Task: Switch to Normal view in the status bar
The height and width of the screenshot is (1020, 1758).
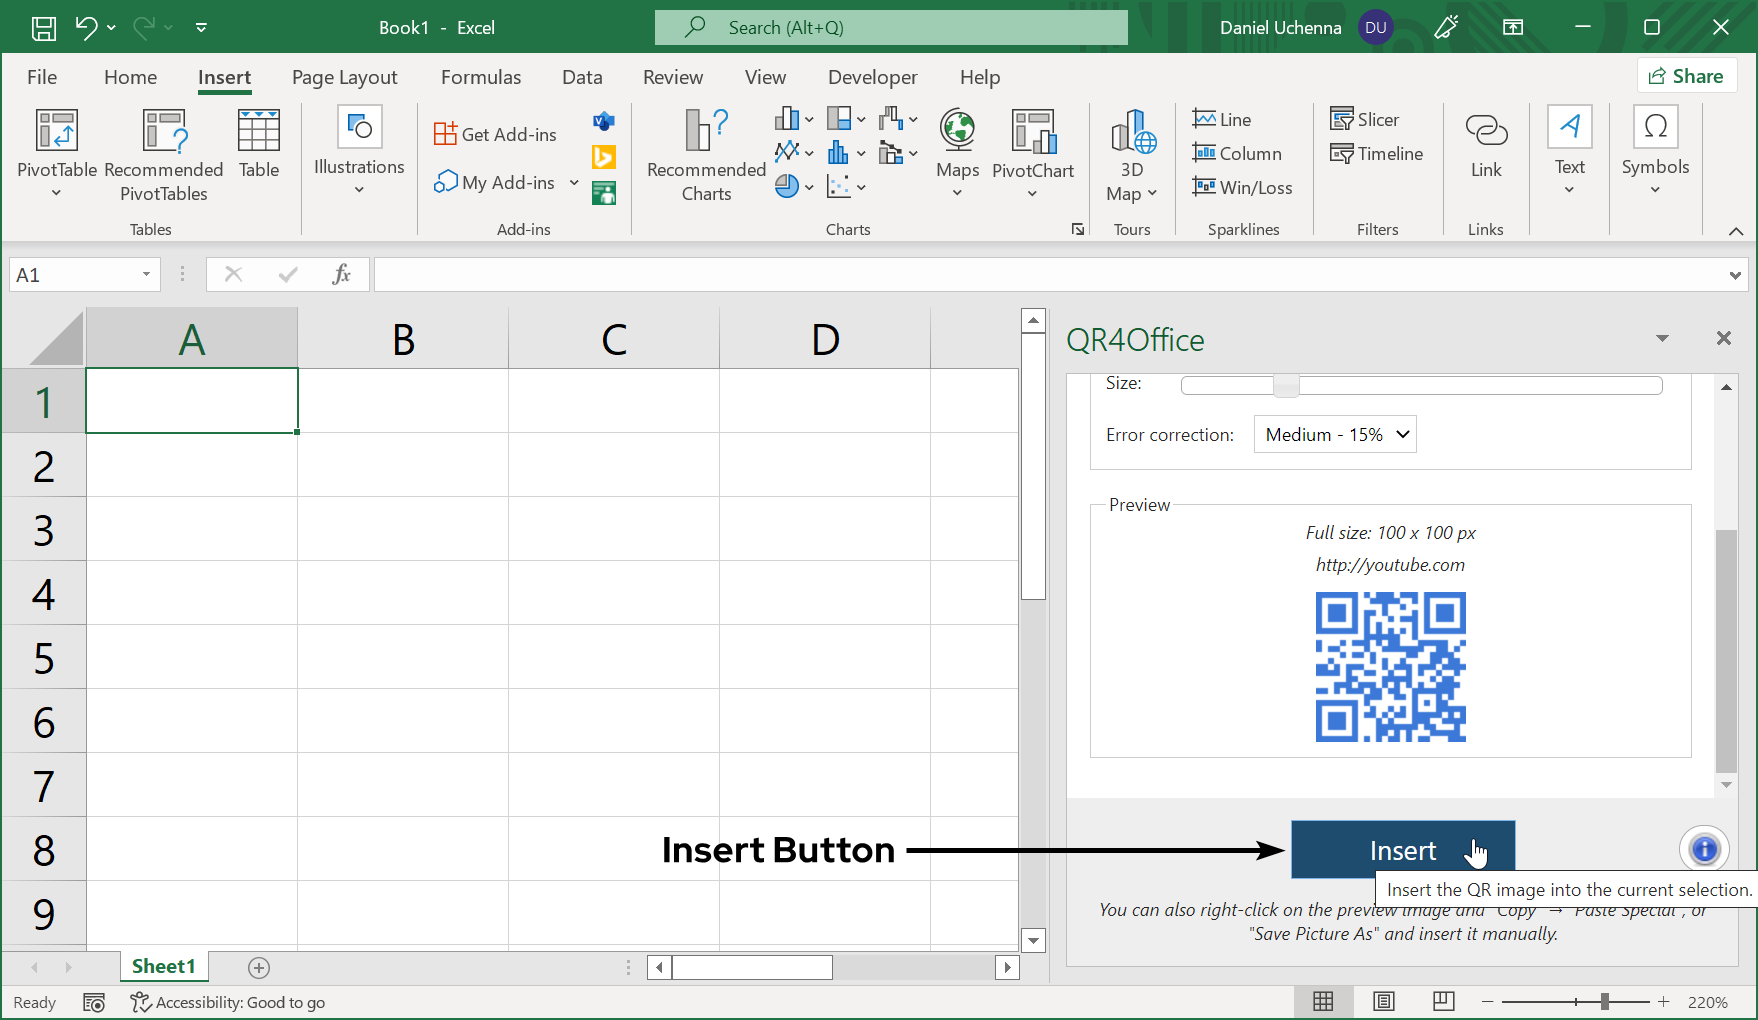Action: pyautogui.click(x=1323, y=1002)
